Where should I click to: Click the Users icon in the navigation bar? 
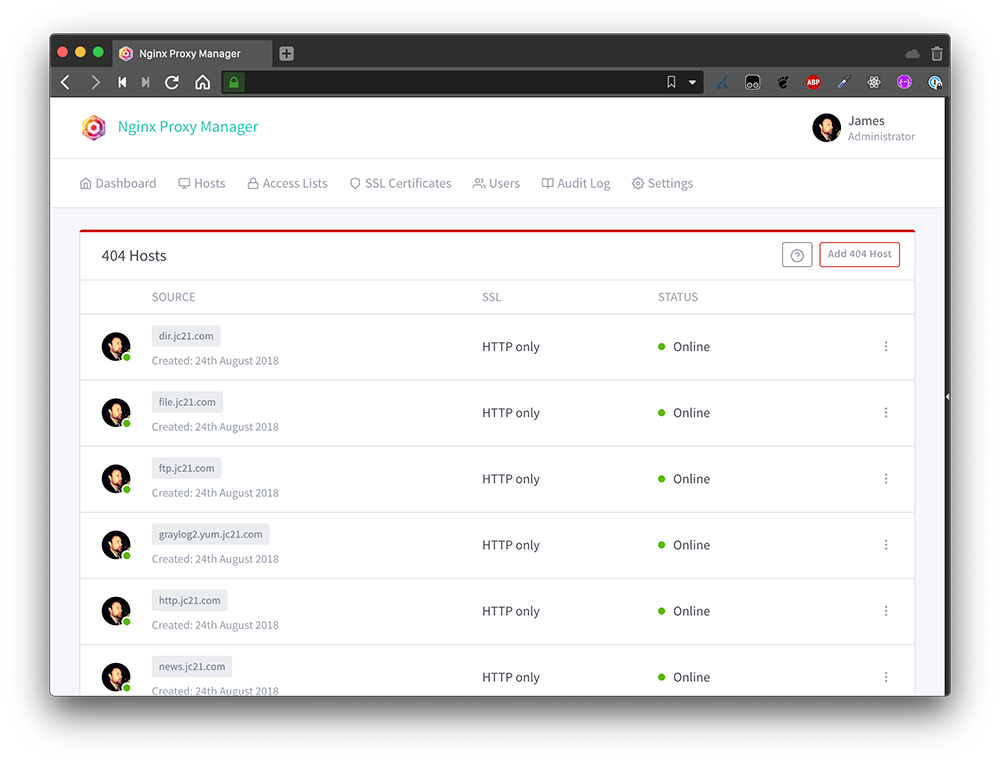click(x=480, y=183)
